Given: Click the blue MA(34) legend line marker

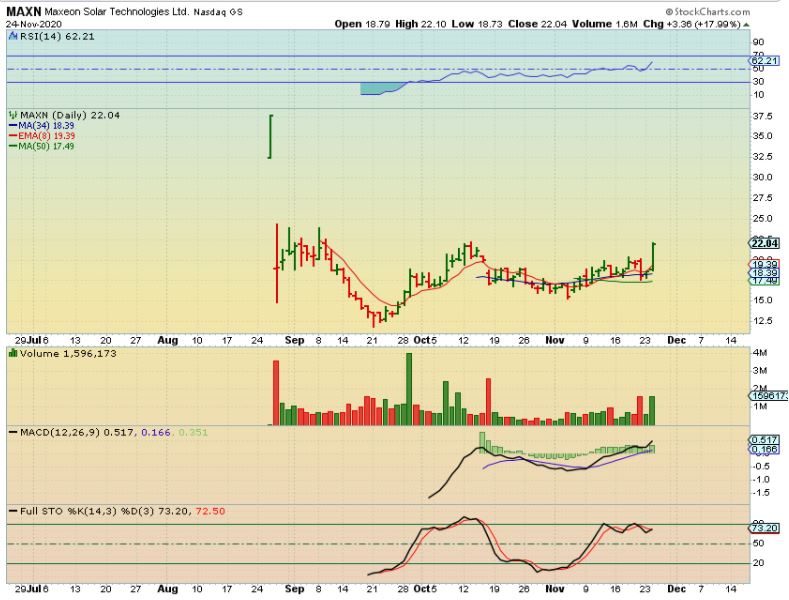Looking at the screenshot, I should (11, 125).
